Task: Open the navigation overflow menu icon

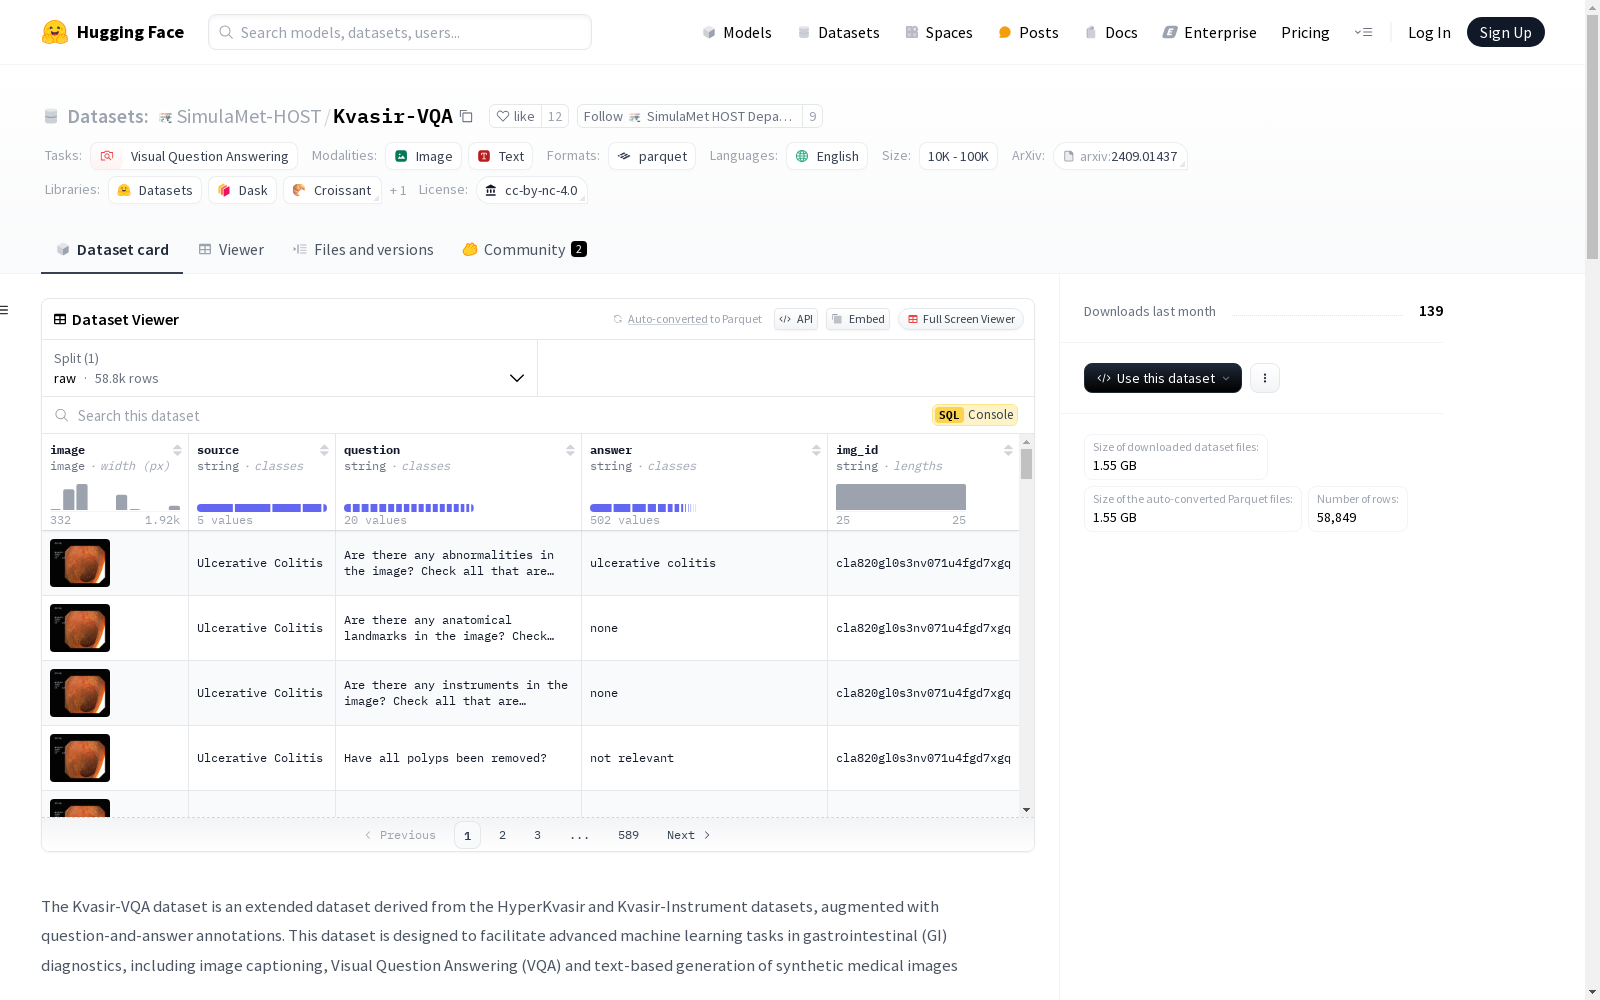Action: pos(1363,32)
